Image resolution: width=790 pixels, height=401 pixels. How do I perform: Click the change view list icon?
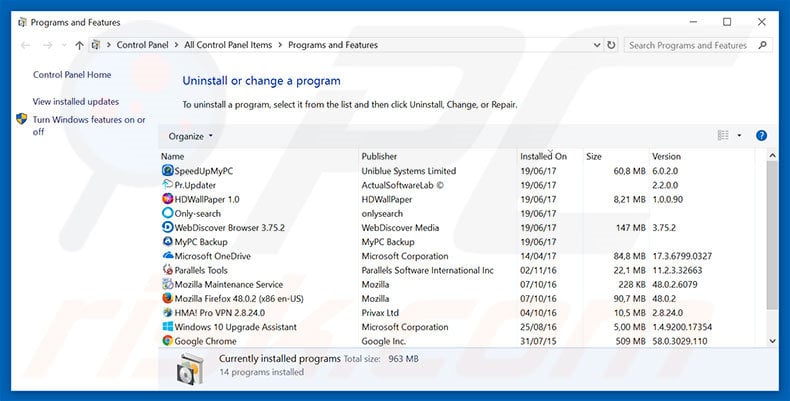[x=723, y=135]
